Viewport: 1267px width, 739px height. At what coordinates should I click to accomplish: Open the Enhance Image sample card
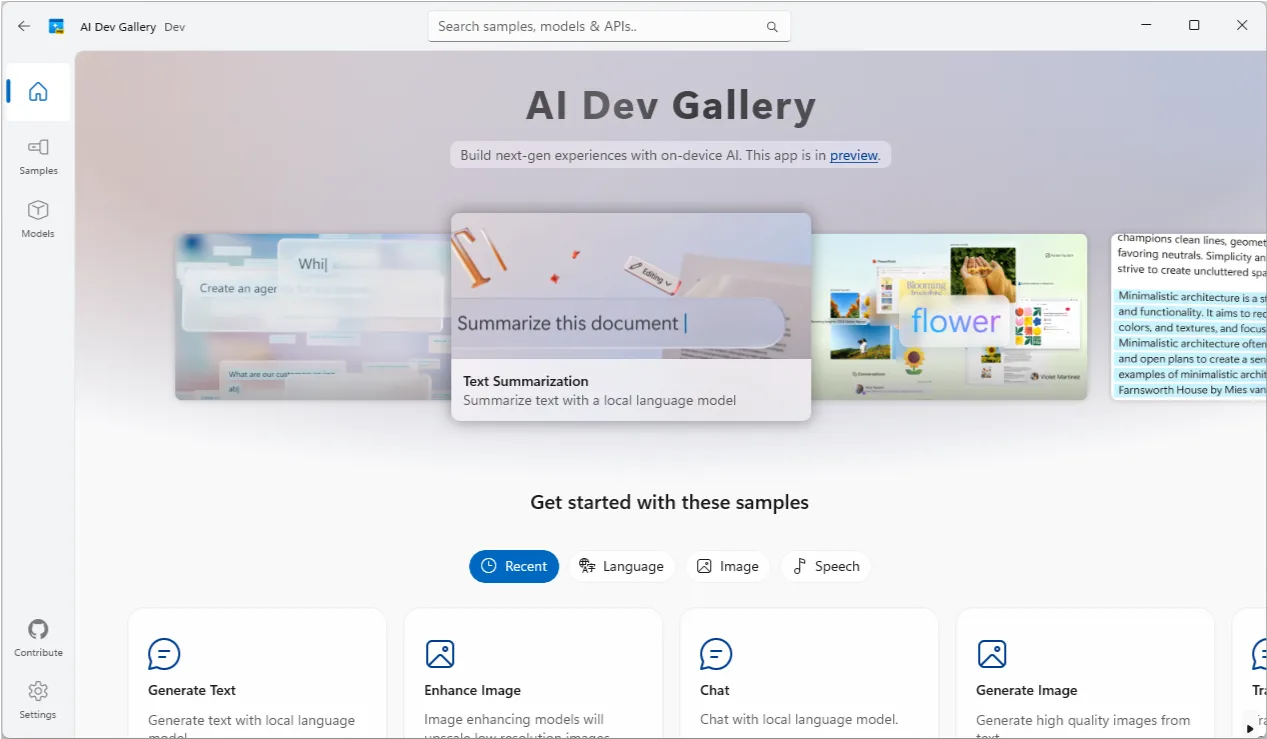533,673
